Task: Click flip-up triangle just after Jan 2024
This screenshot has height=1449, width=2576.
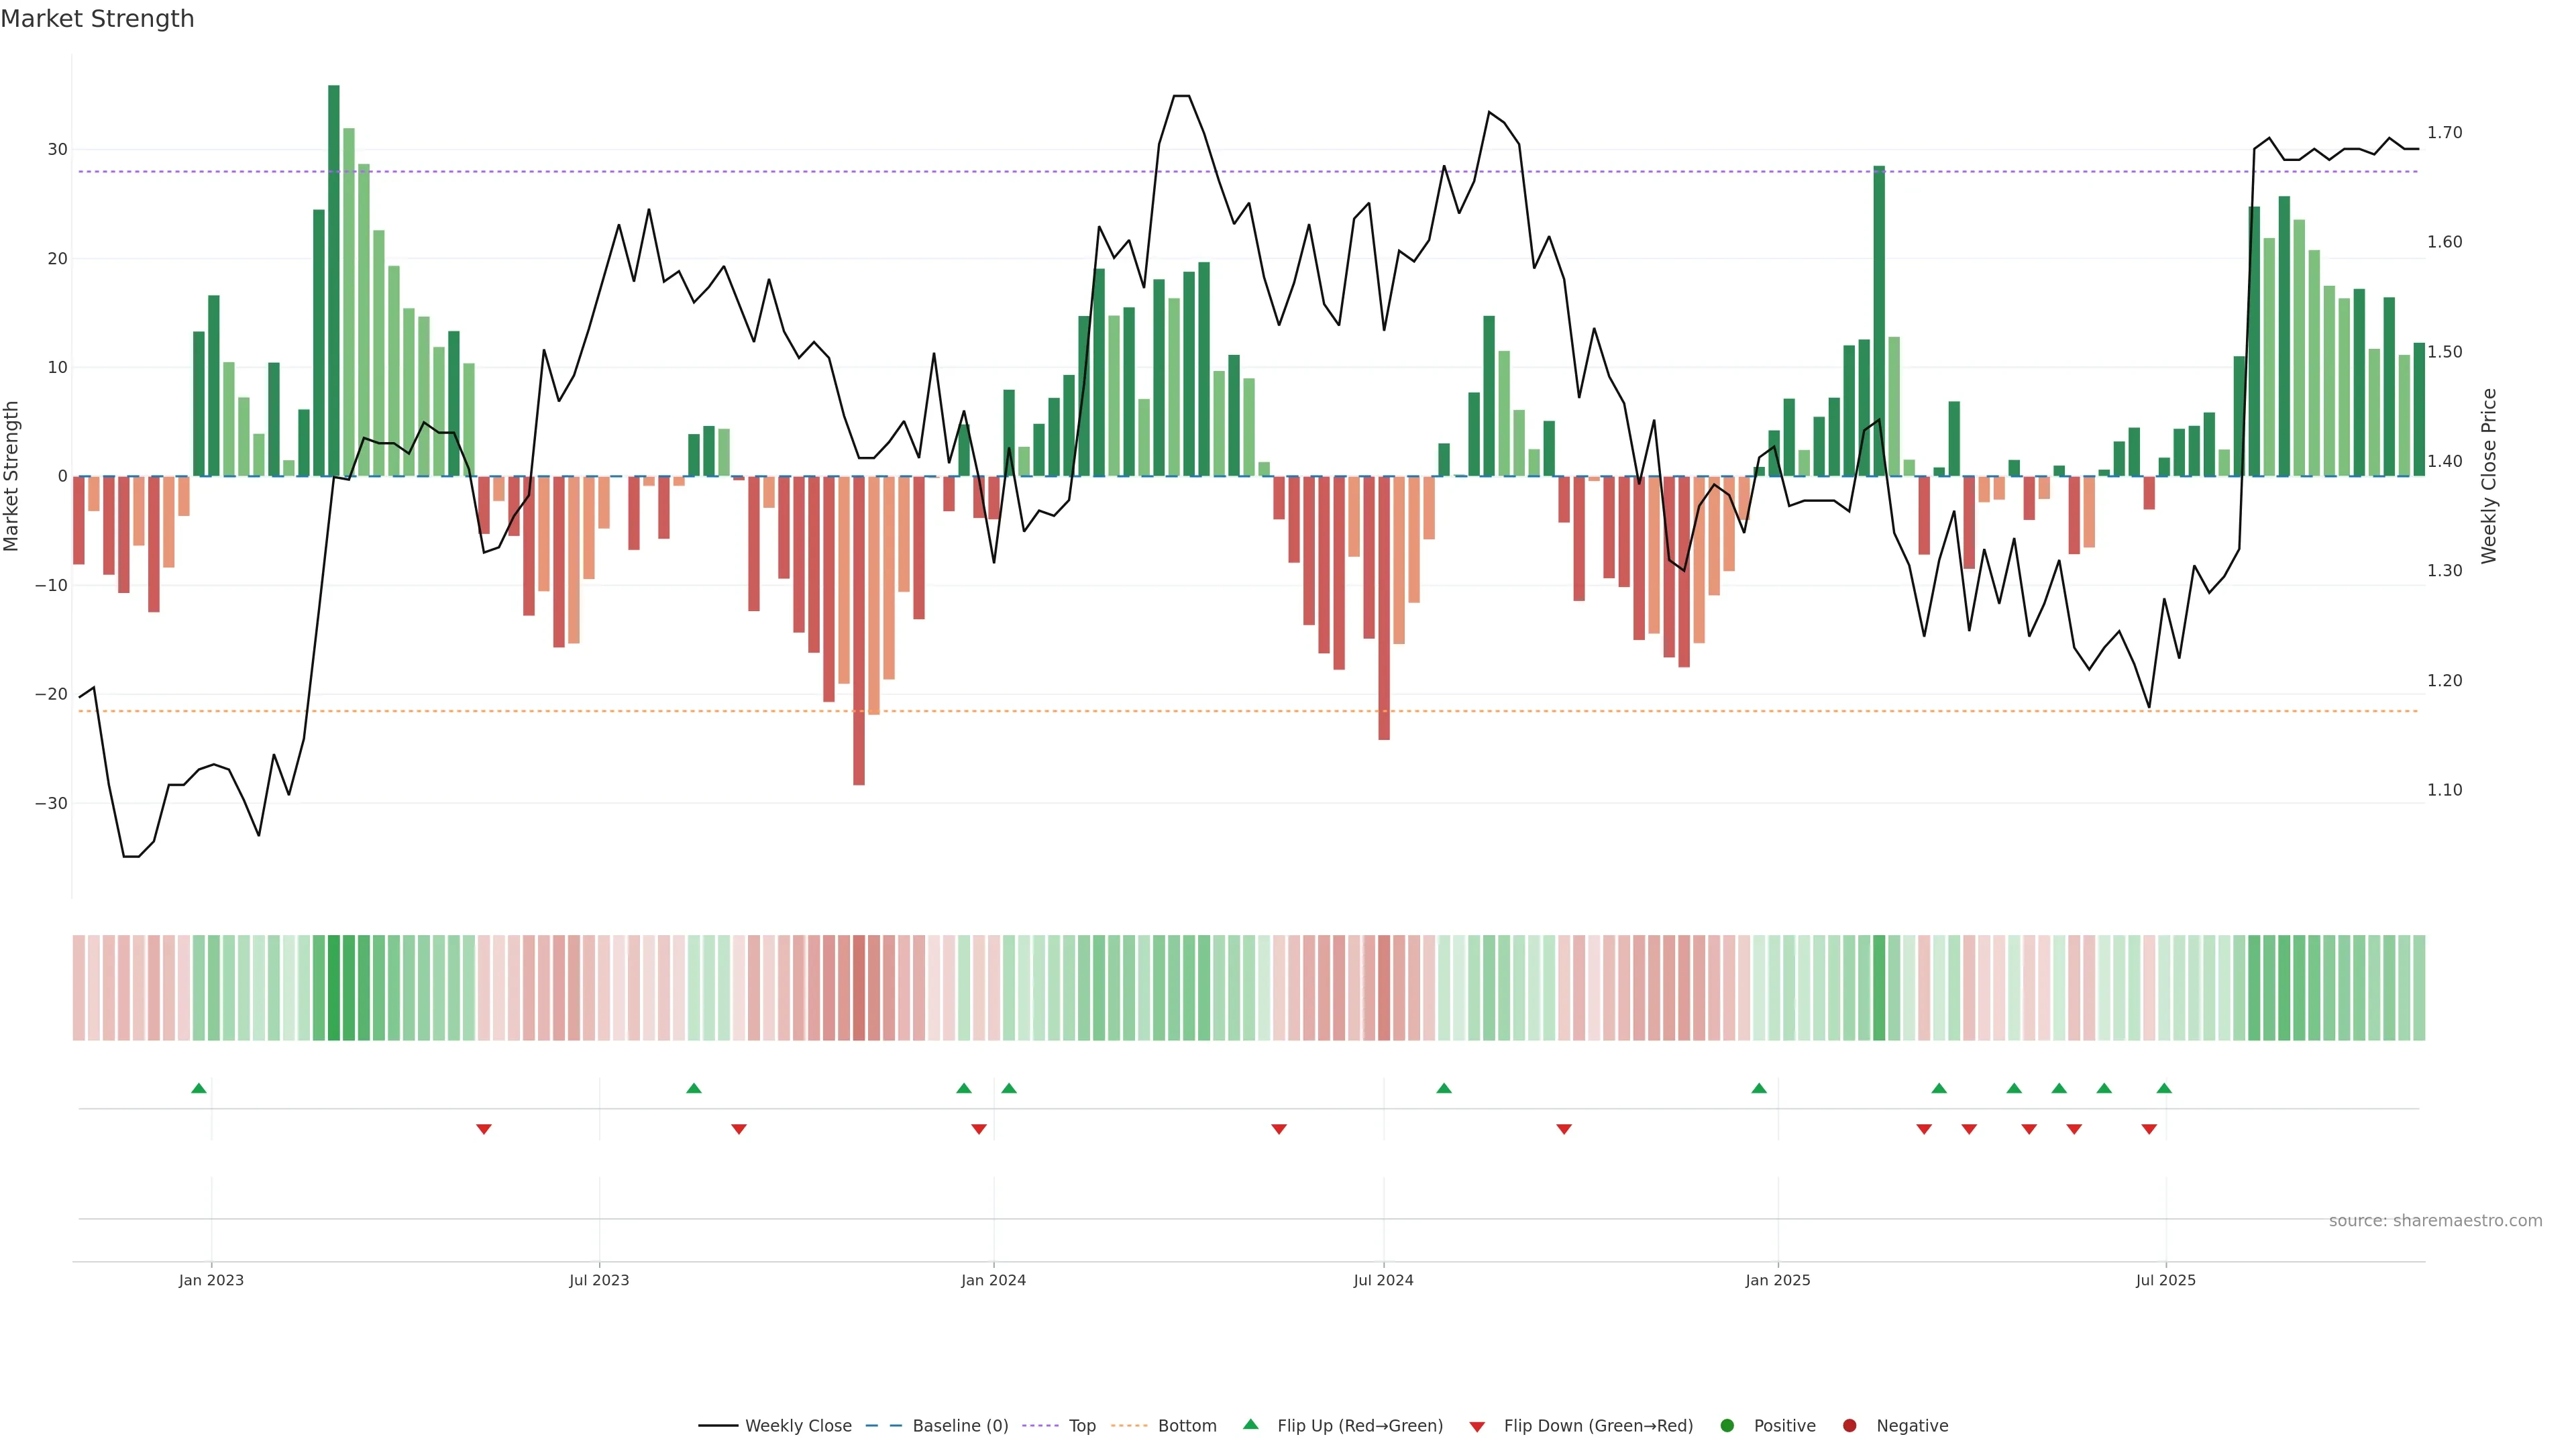Action: (1009, 1088)
